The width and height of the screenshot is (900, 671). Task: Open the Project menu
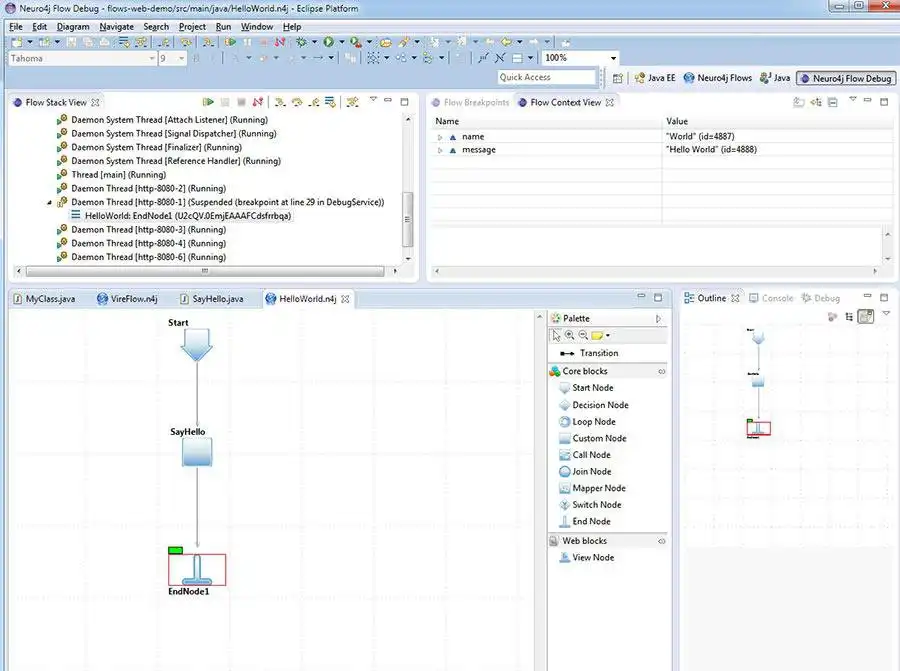[192, 26]
